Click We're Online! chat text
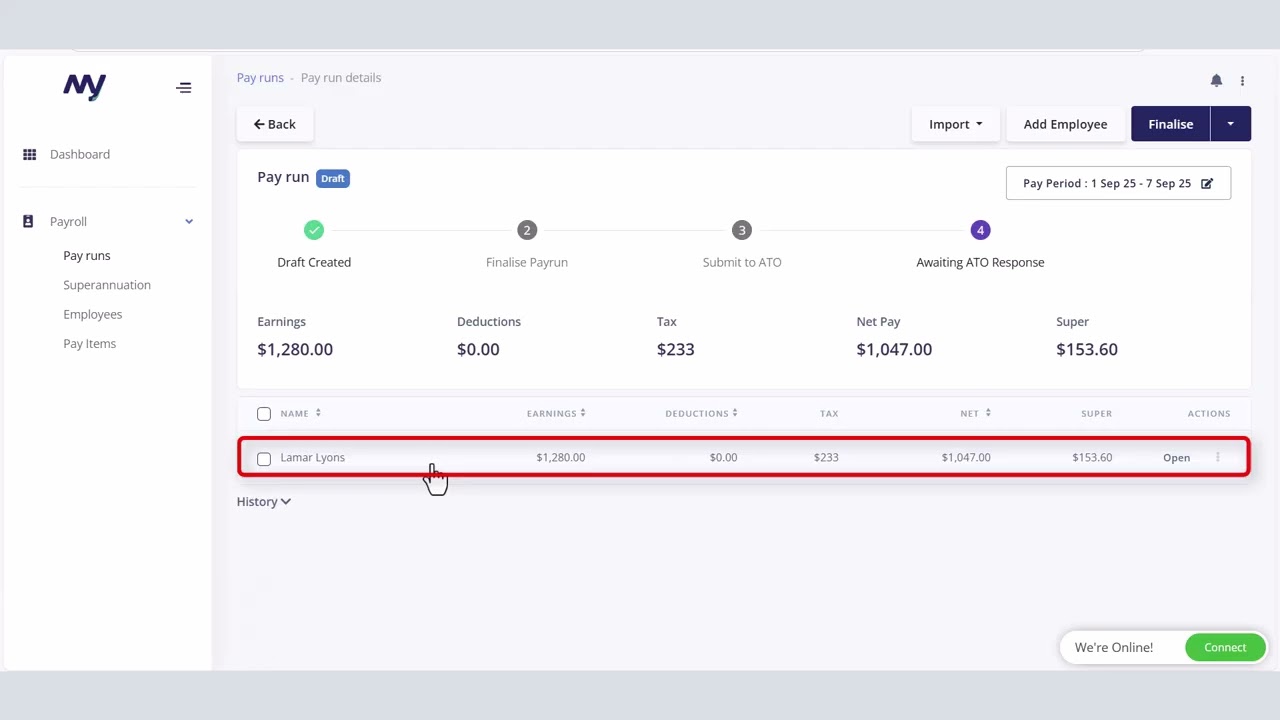1280x720 pixels. 1114,647
